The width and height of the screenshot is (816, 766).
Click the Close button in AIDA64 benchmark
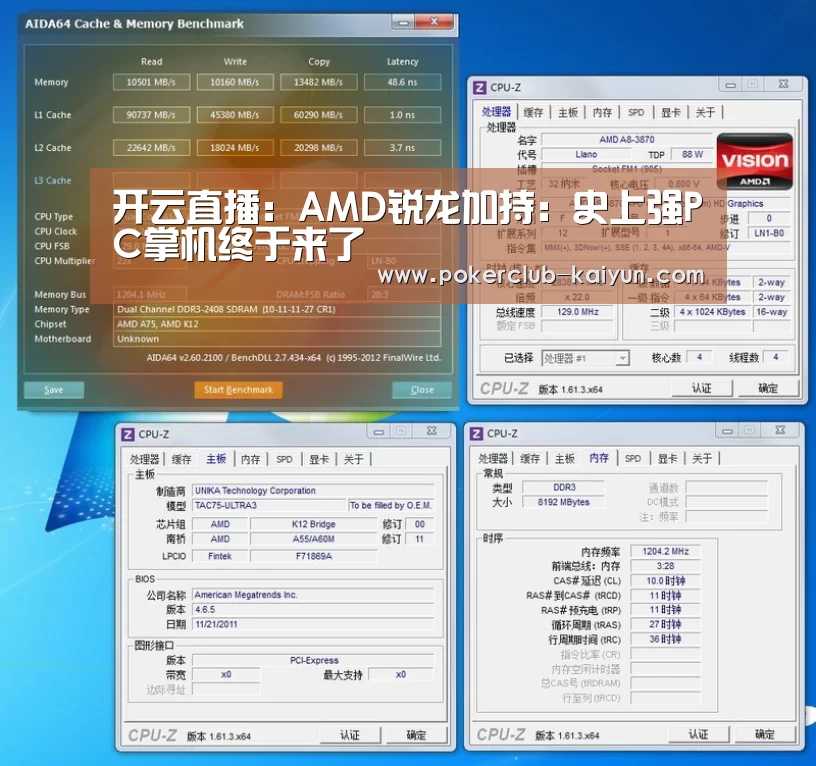pyautogui.click(x=422, y=390)
